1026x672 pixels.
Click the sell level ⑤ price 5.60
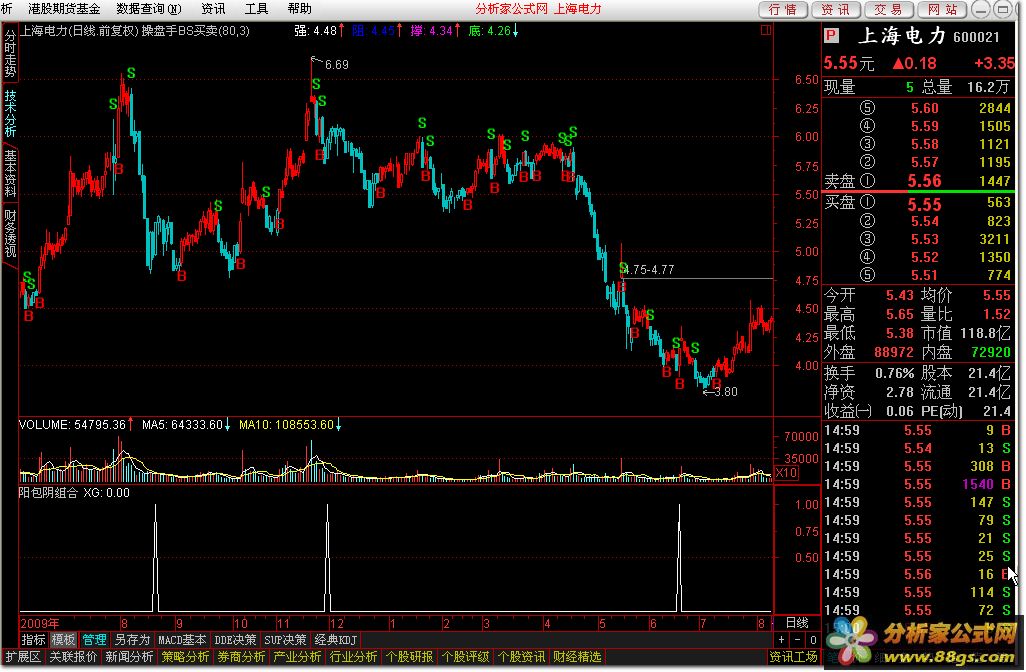pyautogui.click(x=925, y=109)
